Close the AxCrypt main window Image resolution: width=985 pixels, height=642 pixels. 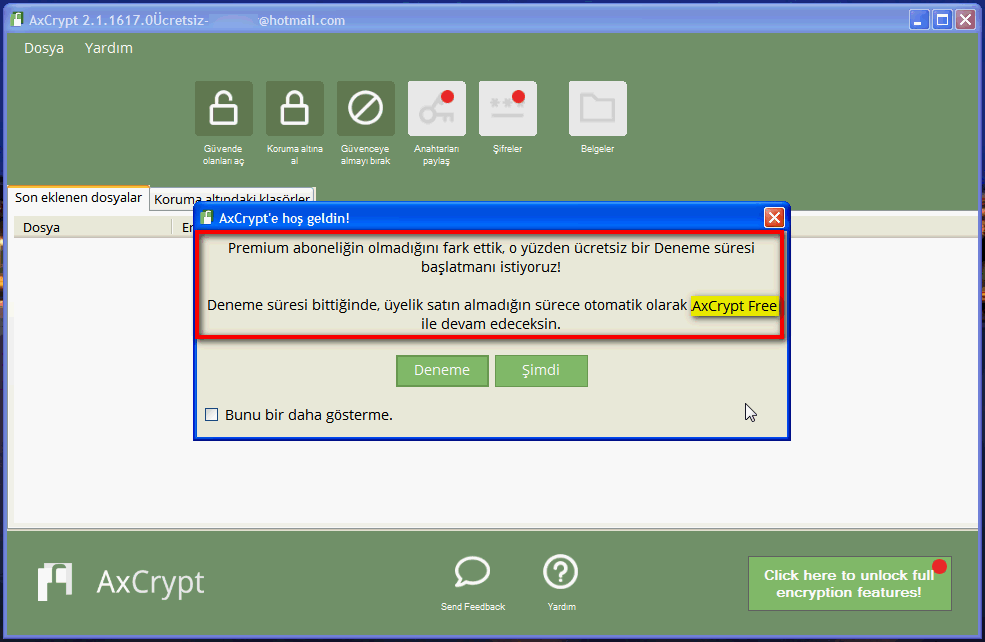(965, 20)
